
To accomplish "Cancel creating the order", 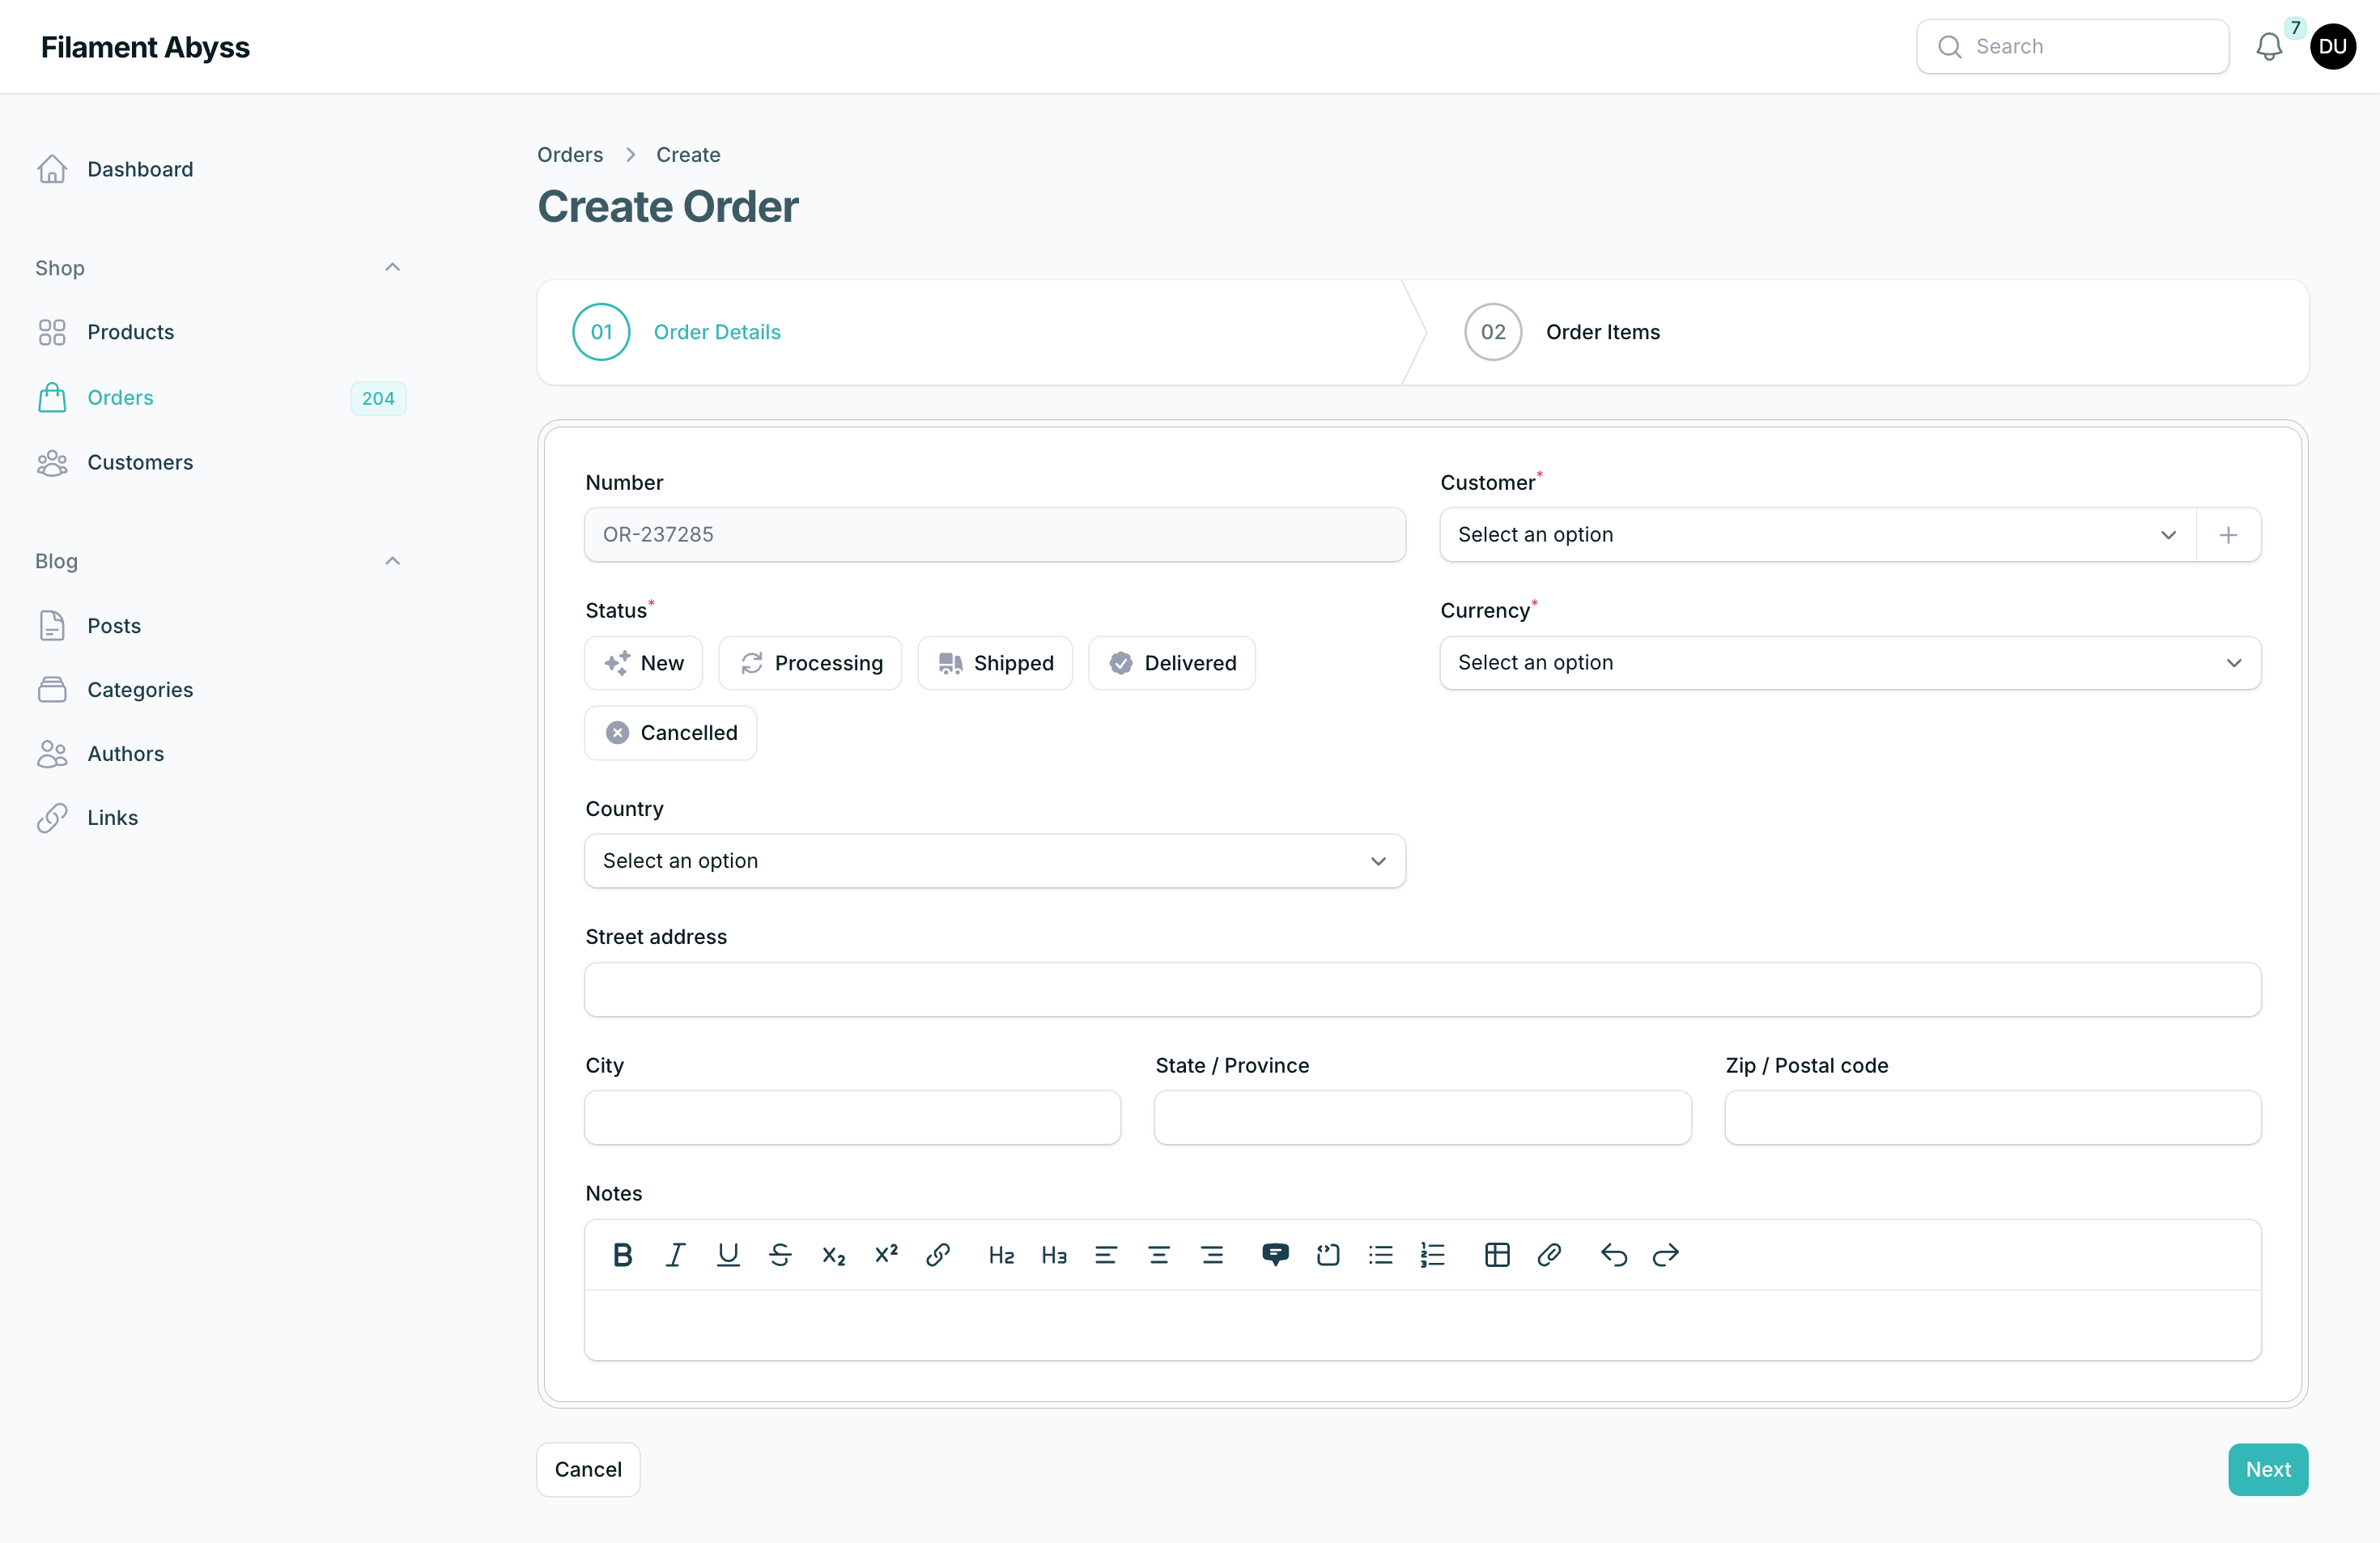I will click(x=588, y=1469).
